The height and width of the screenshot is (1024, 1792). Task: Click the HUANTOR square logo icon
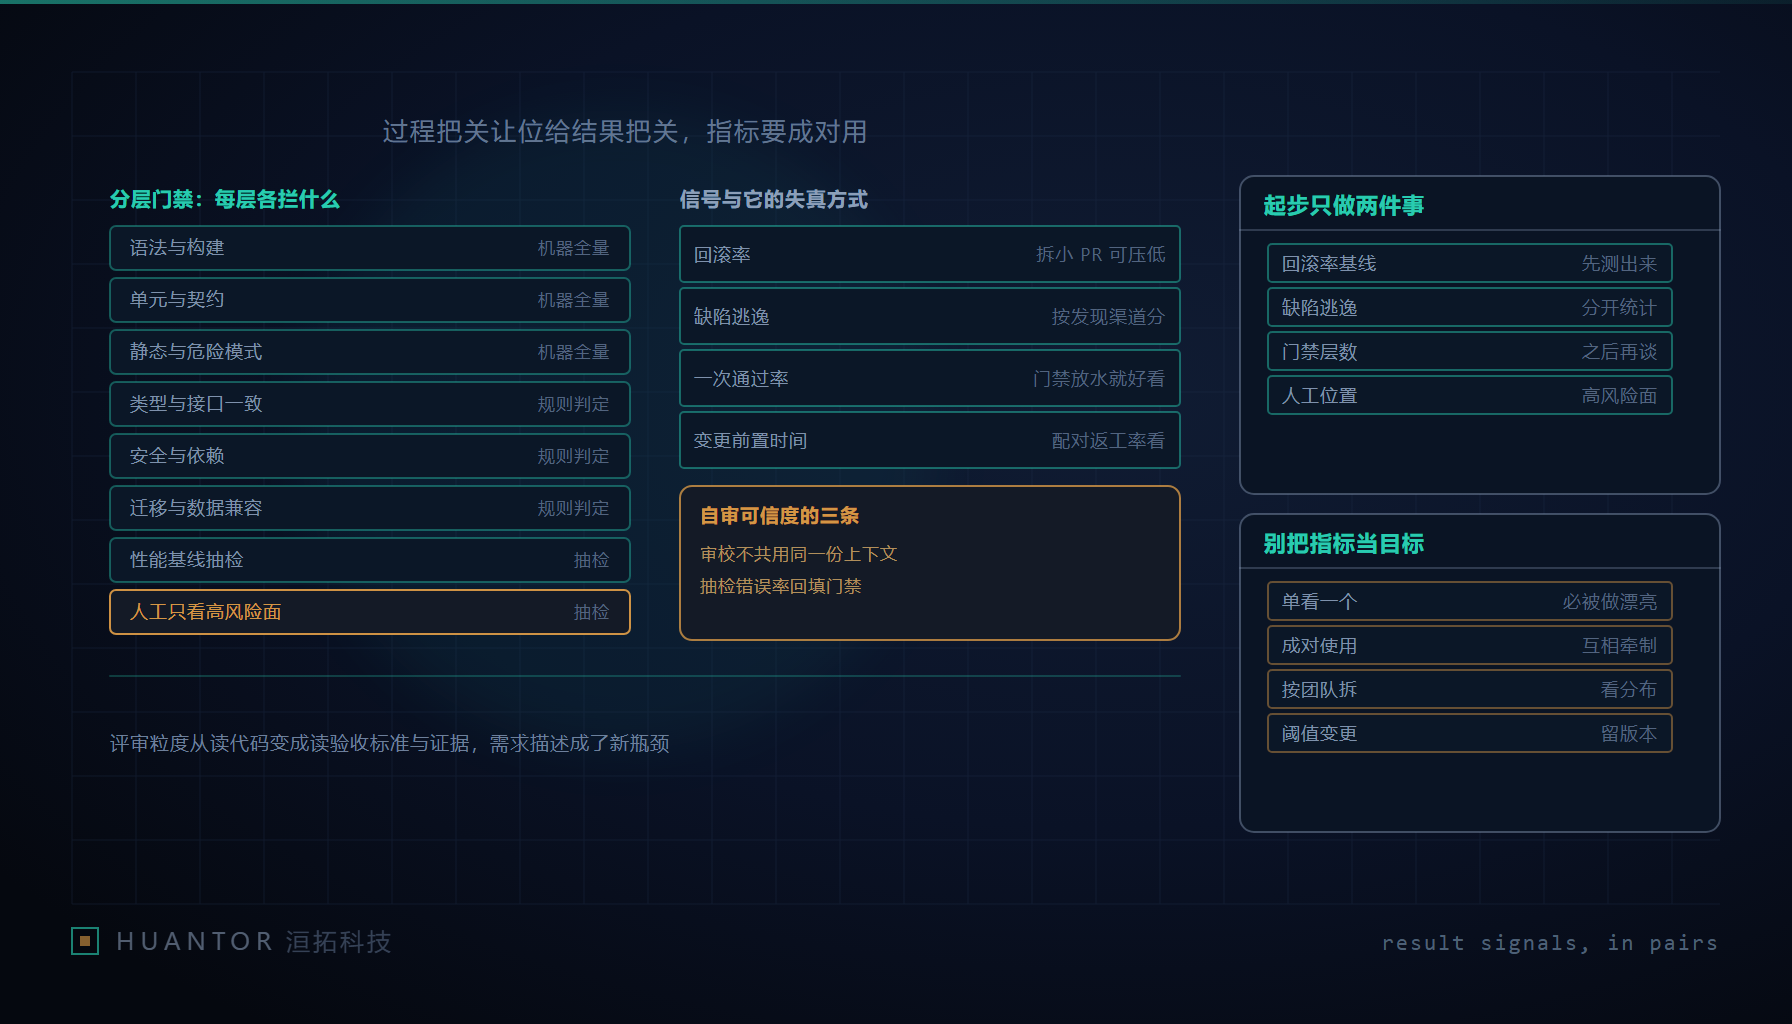click(x=85, y=941)
